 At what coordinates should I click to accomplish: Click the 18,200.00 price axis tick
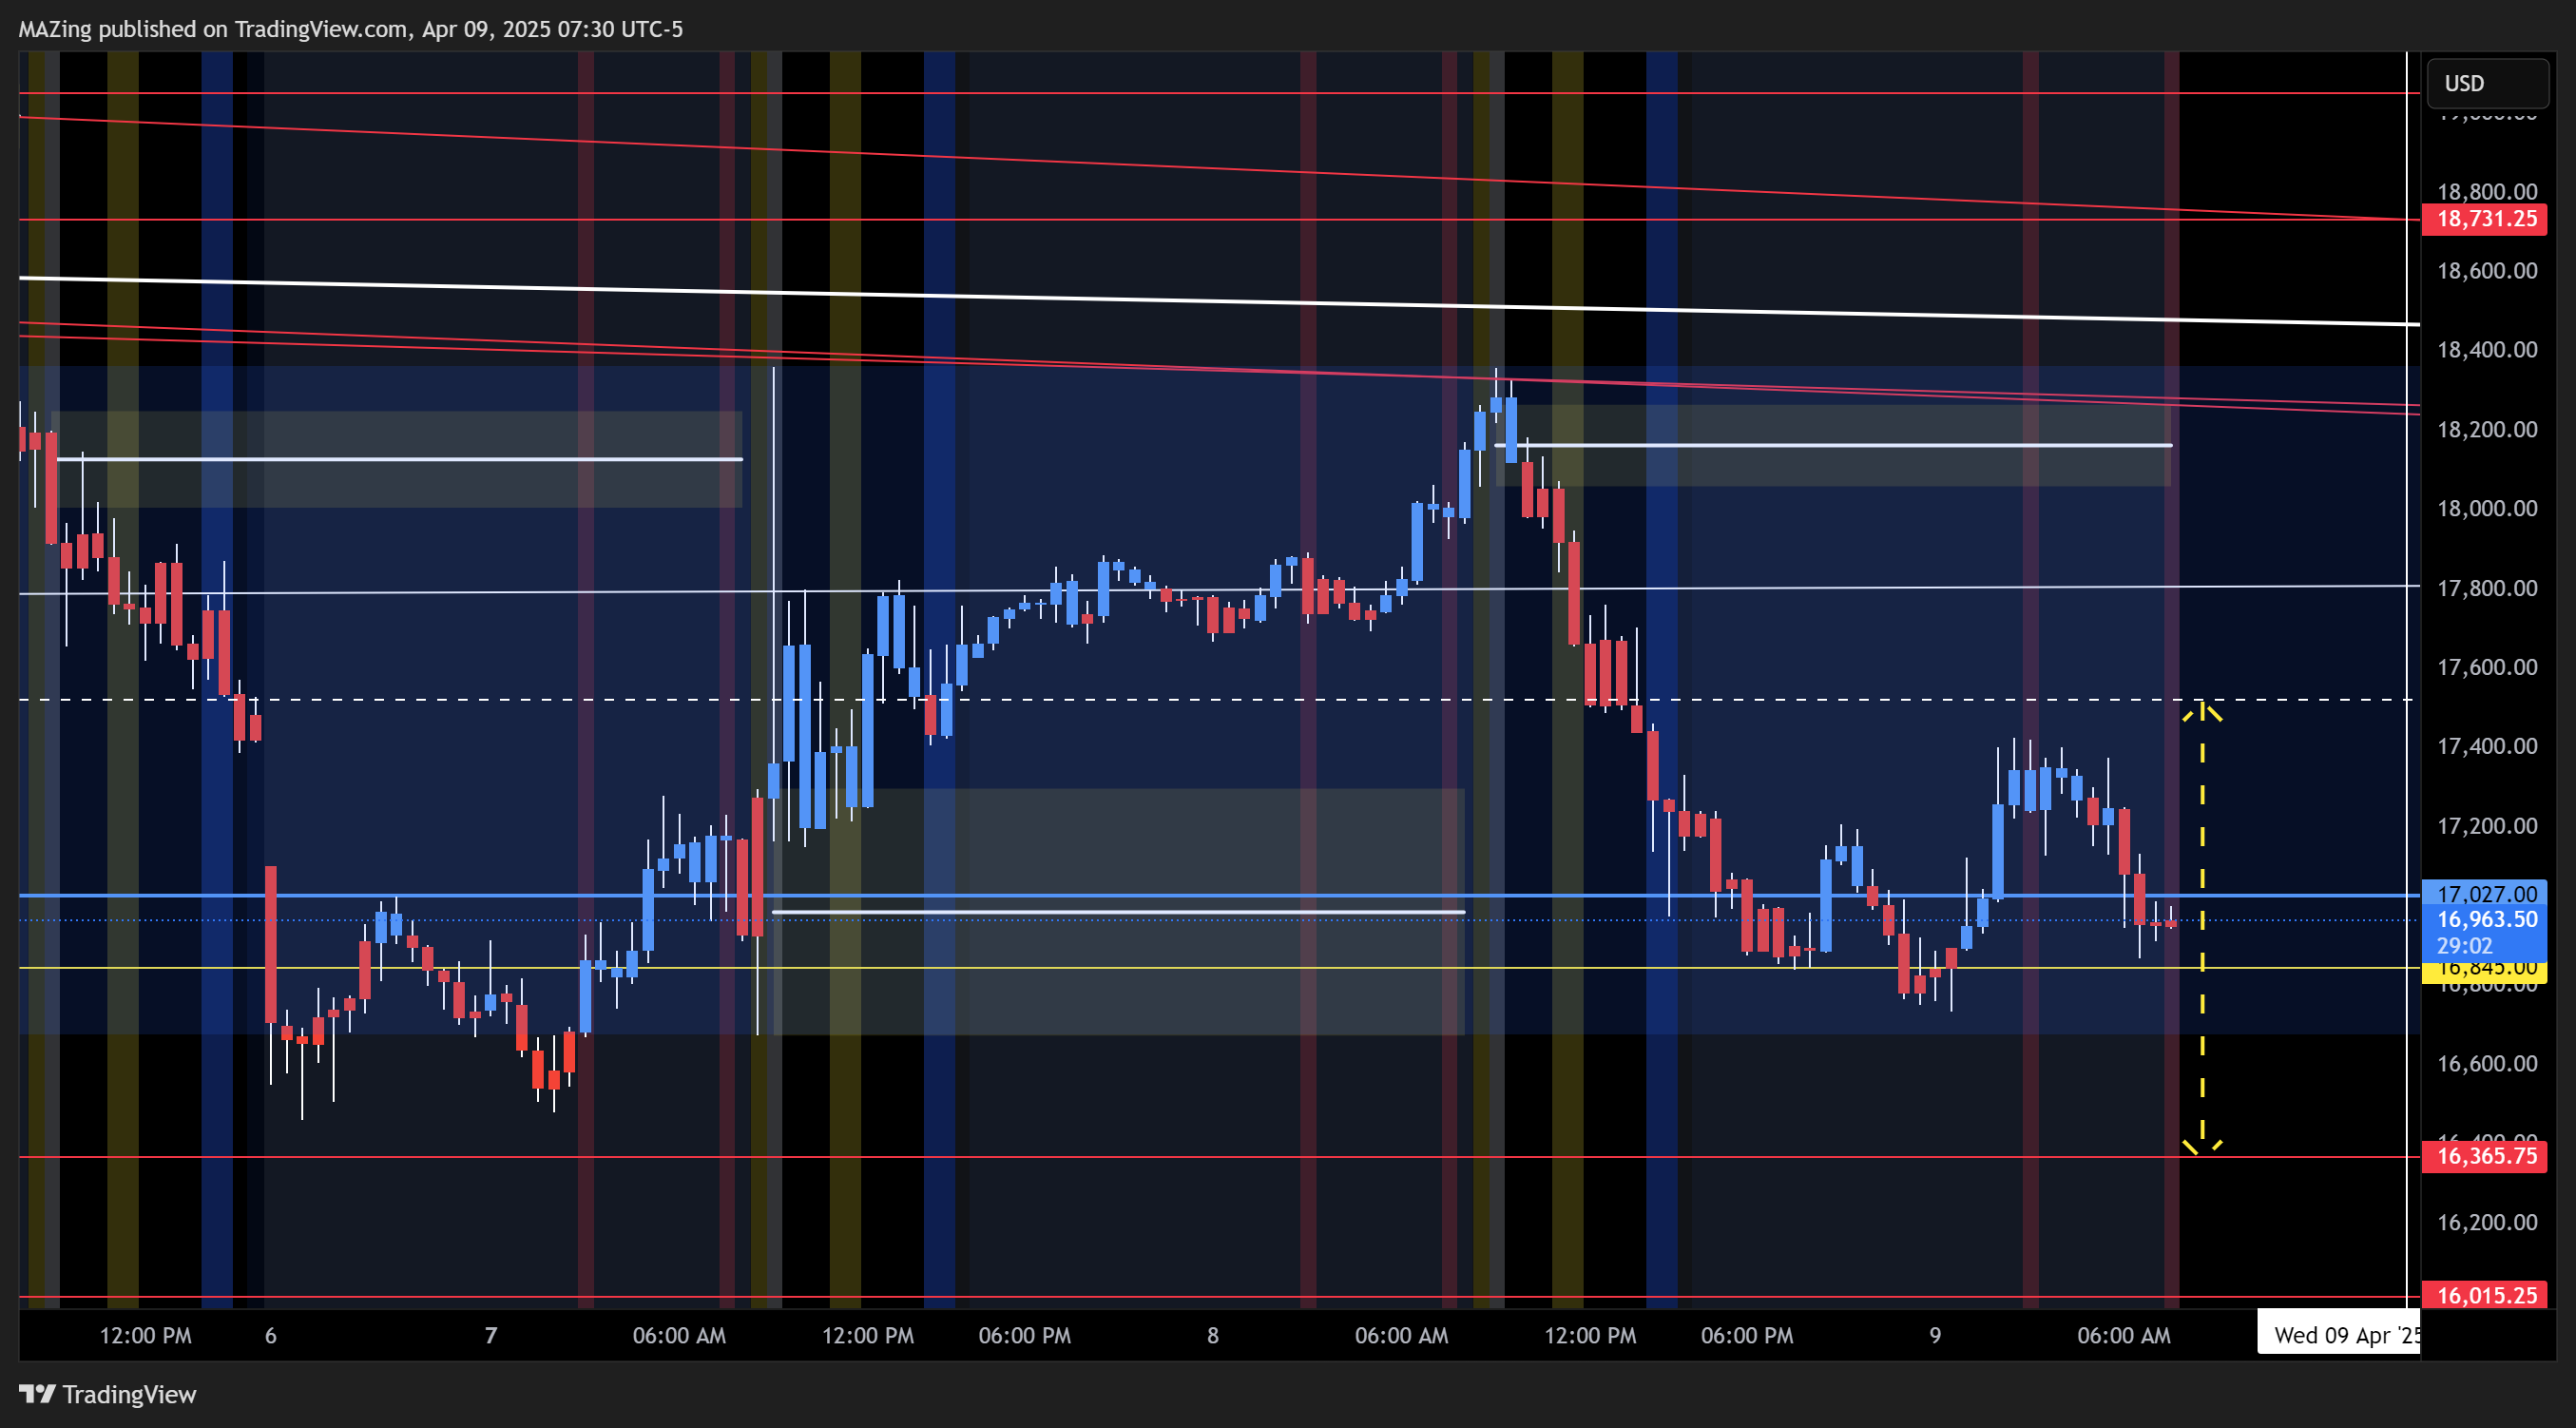click(x=2486, y=430)
